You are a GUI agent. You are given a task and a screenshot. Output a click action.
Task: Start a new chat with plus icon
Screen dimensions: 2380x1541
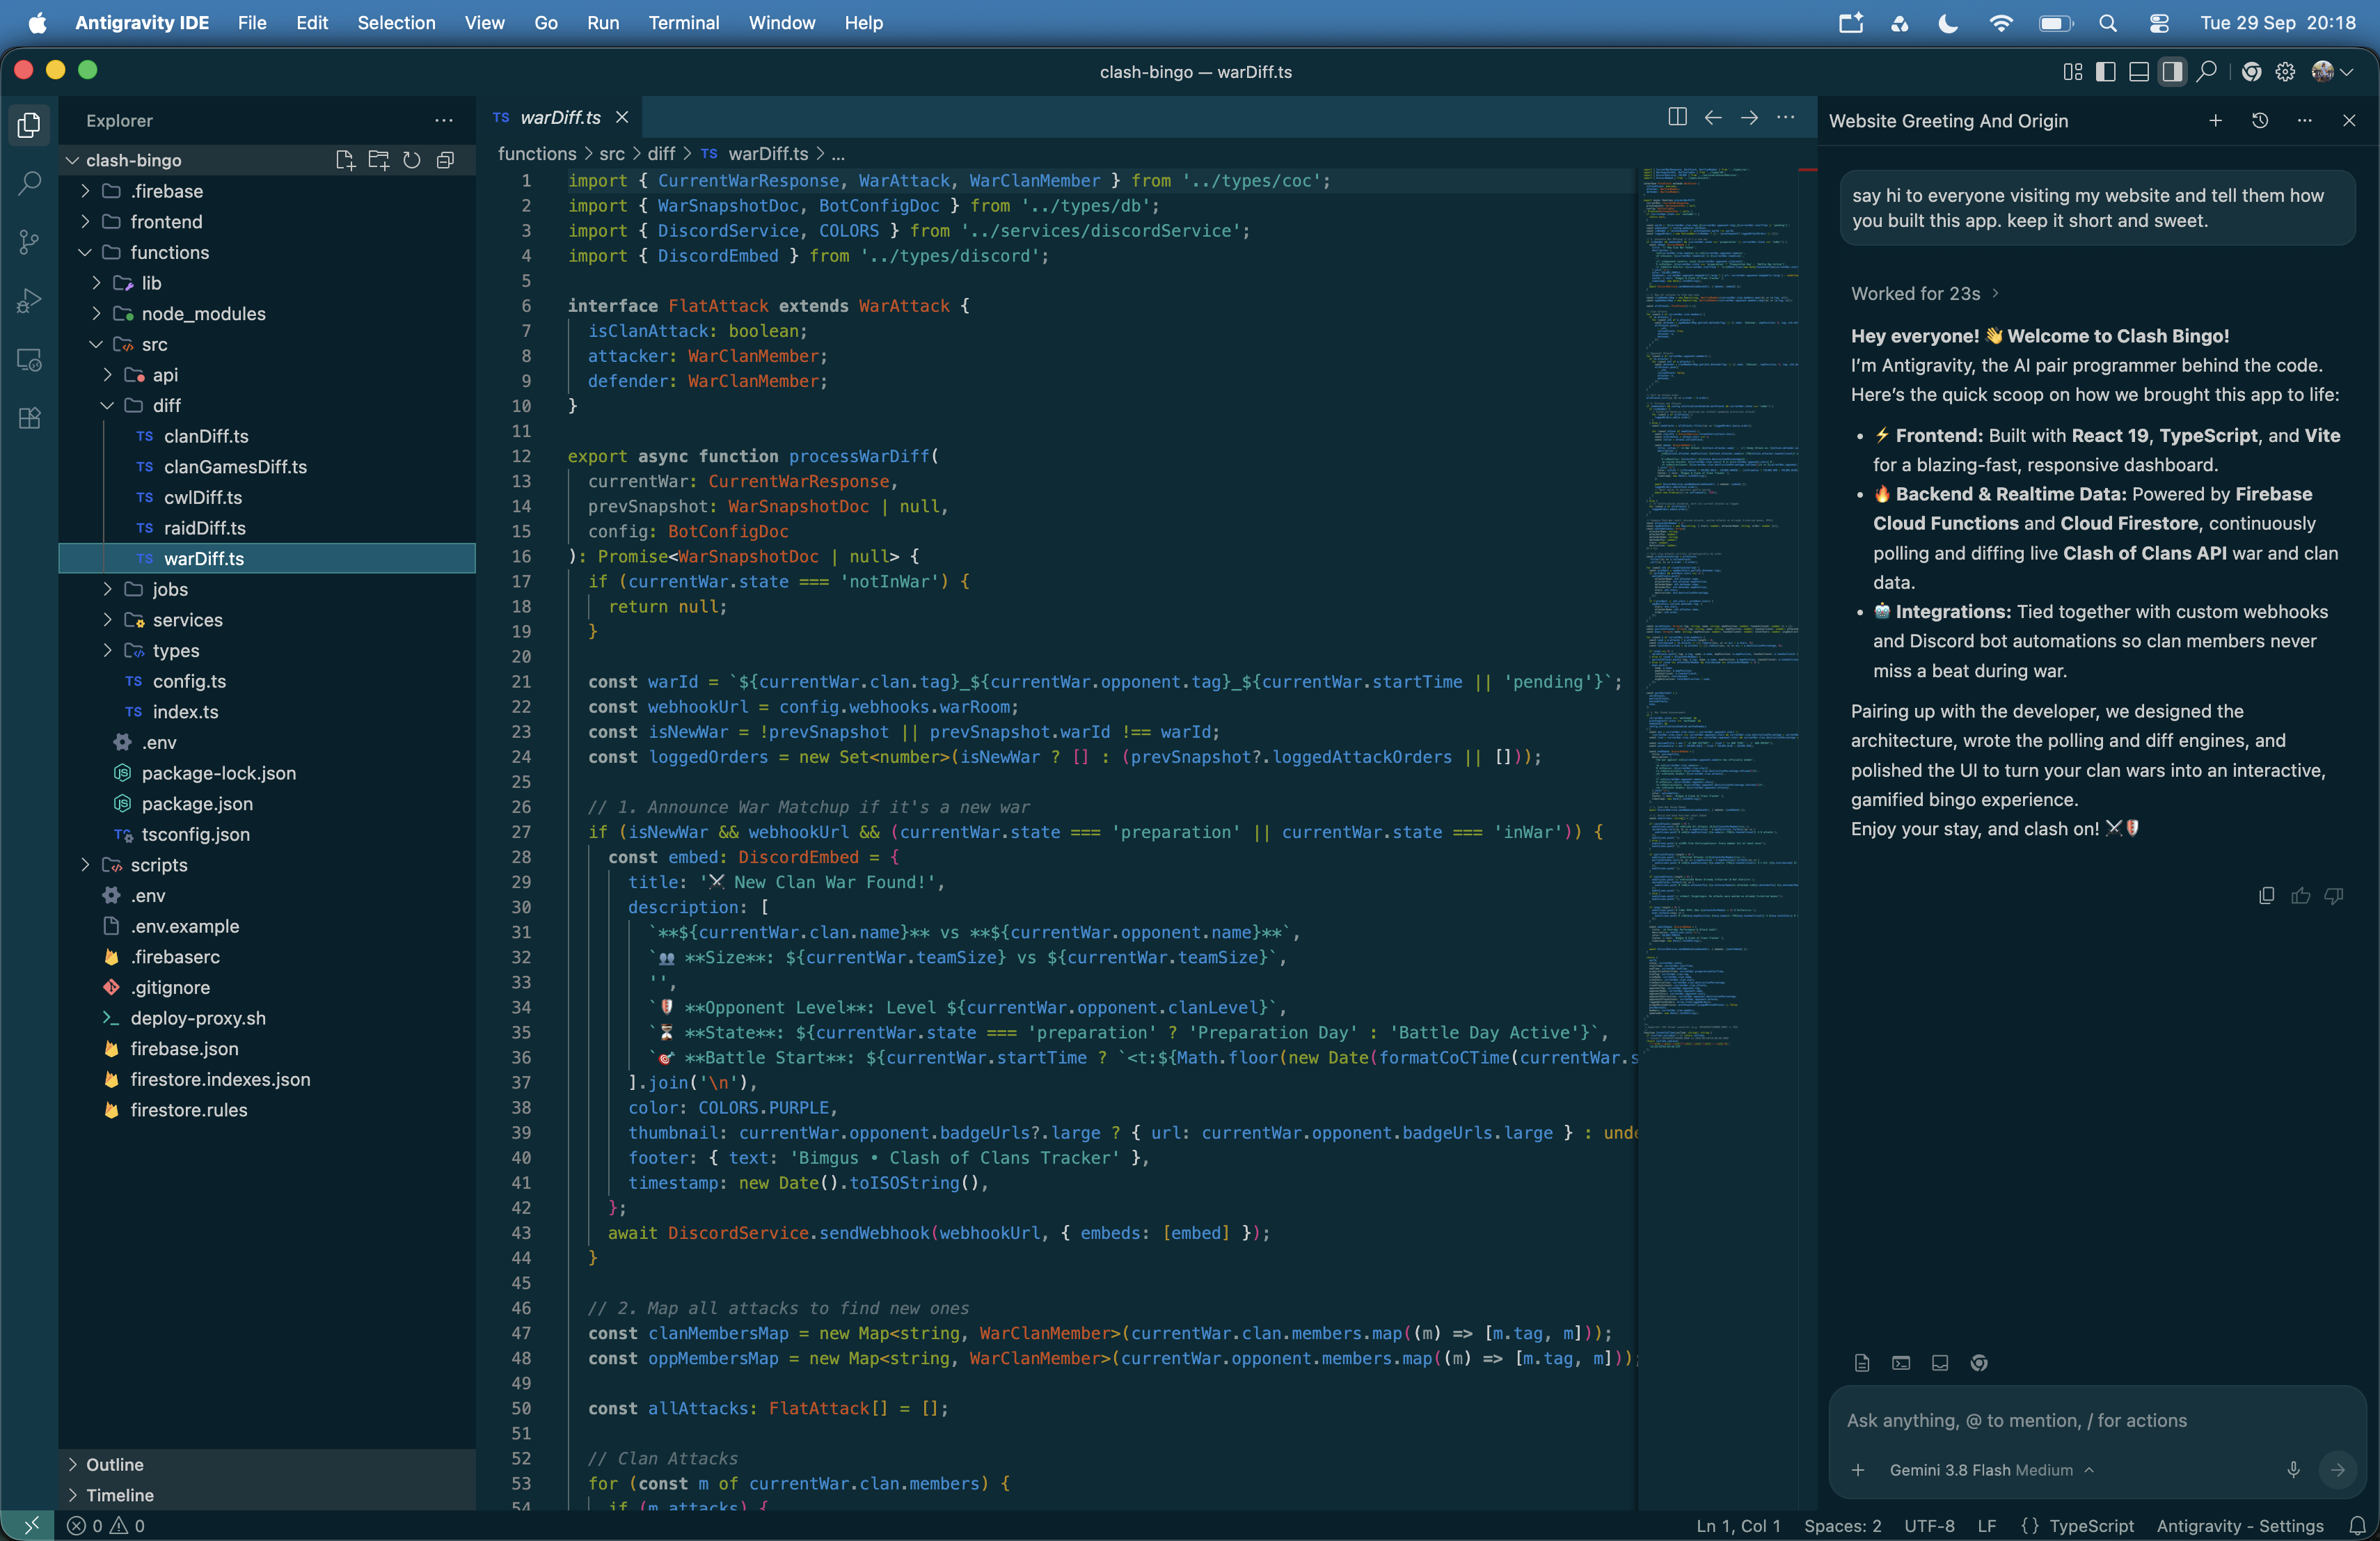pos(2215,120)
